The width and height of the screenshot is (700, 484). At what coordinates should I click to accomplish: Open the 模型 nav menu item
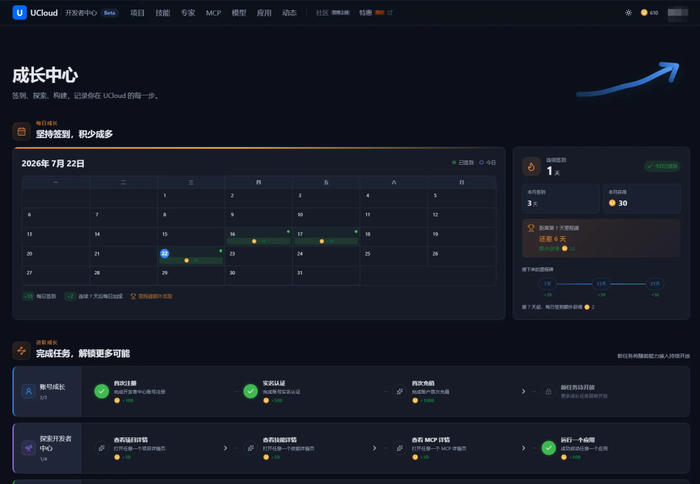coord(239,13)
